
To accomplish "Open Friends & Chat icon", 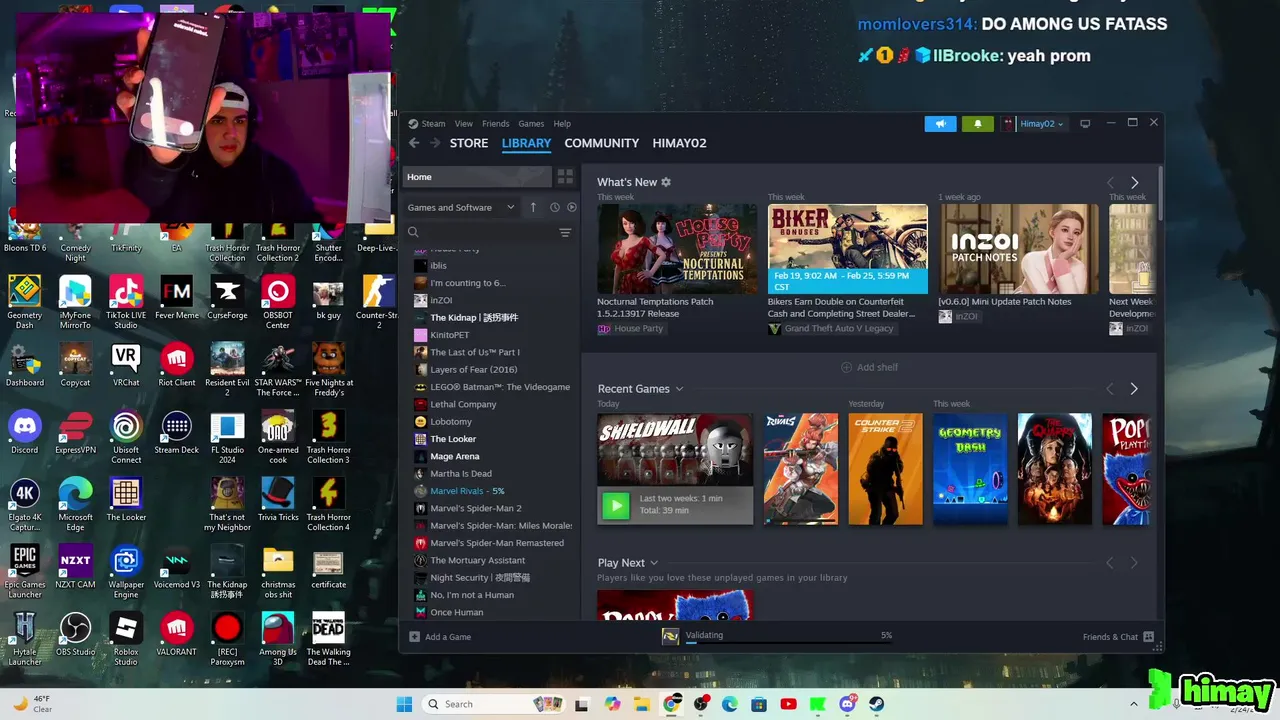I will coord(1148,637).
